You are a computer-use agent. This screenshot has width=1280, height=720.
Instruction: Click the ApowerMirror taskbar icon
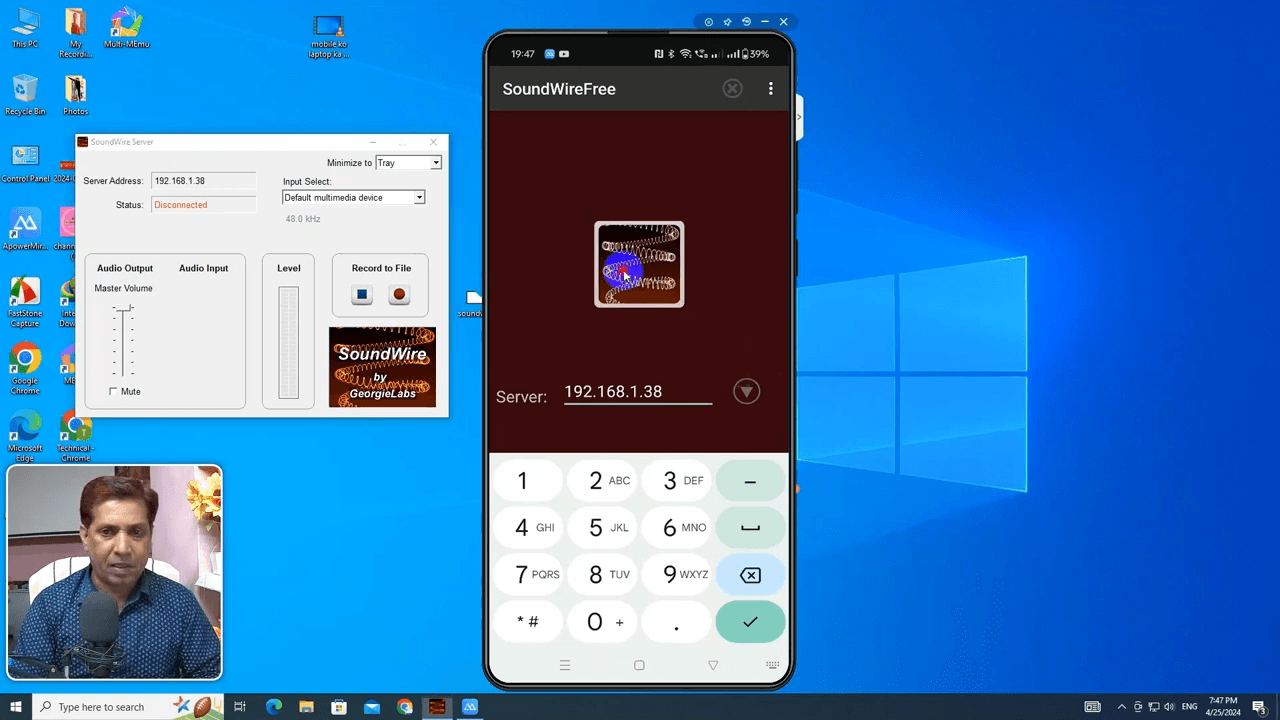(x=470, y=707)
